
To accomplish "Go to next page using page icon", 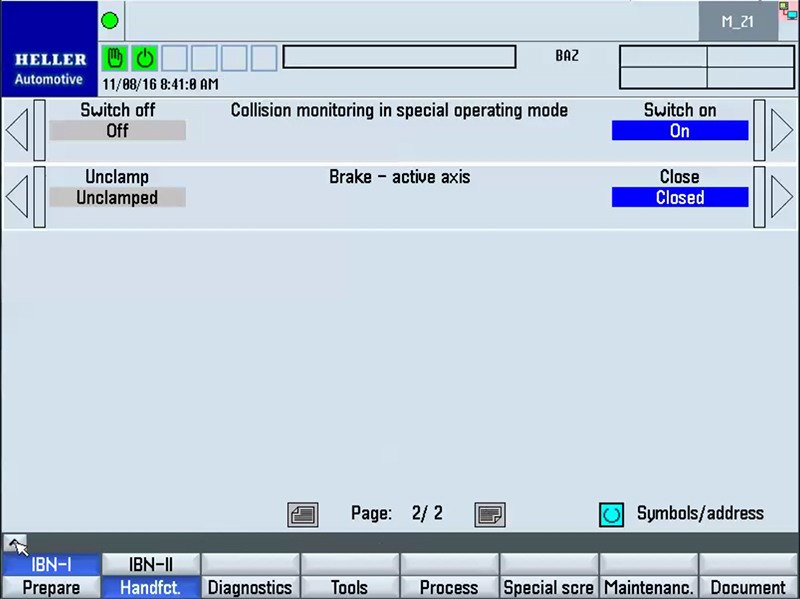I will (x=489, y=514).
